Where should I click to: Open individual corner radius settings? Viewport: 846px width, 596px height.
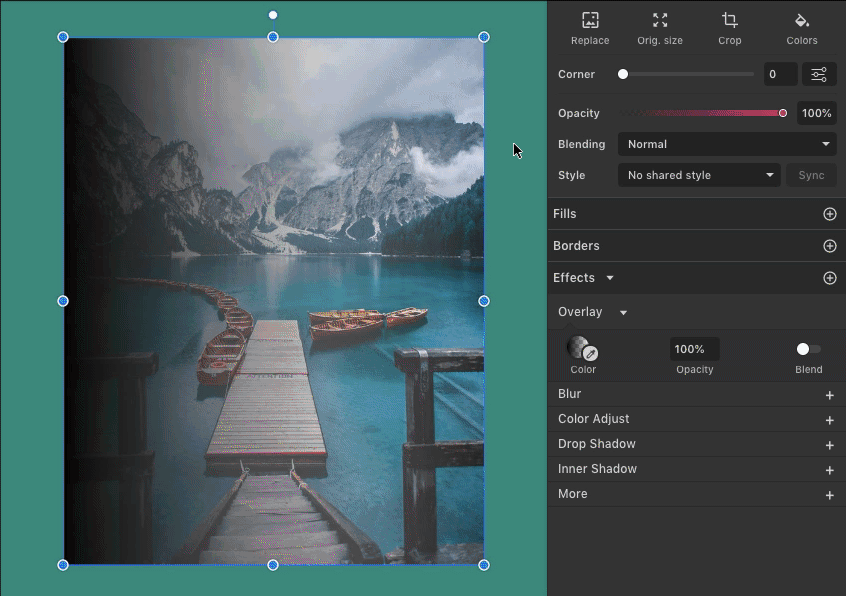click(x=819, y=74)
